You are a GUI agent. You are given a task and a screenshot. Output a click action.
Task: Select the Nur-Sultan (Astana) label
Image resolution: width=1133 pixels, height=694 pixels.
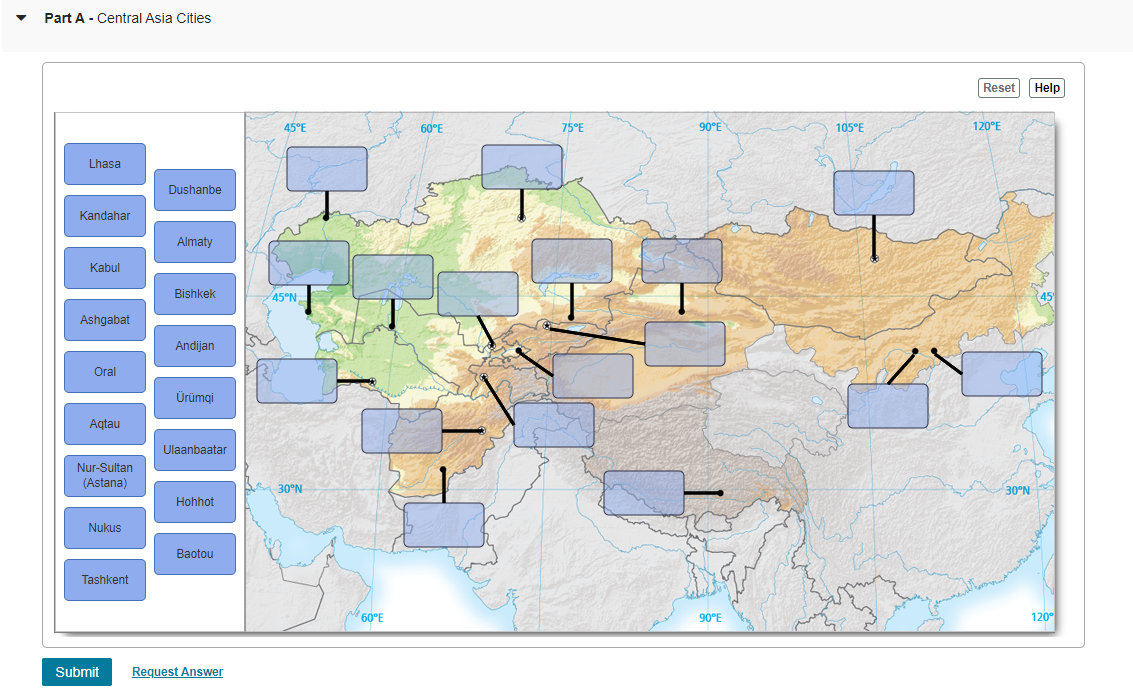(x=105, y=476)
